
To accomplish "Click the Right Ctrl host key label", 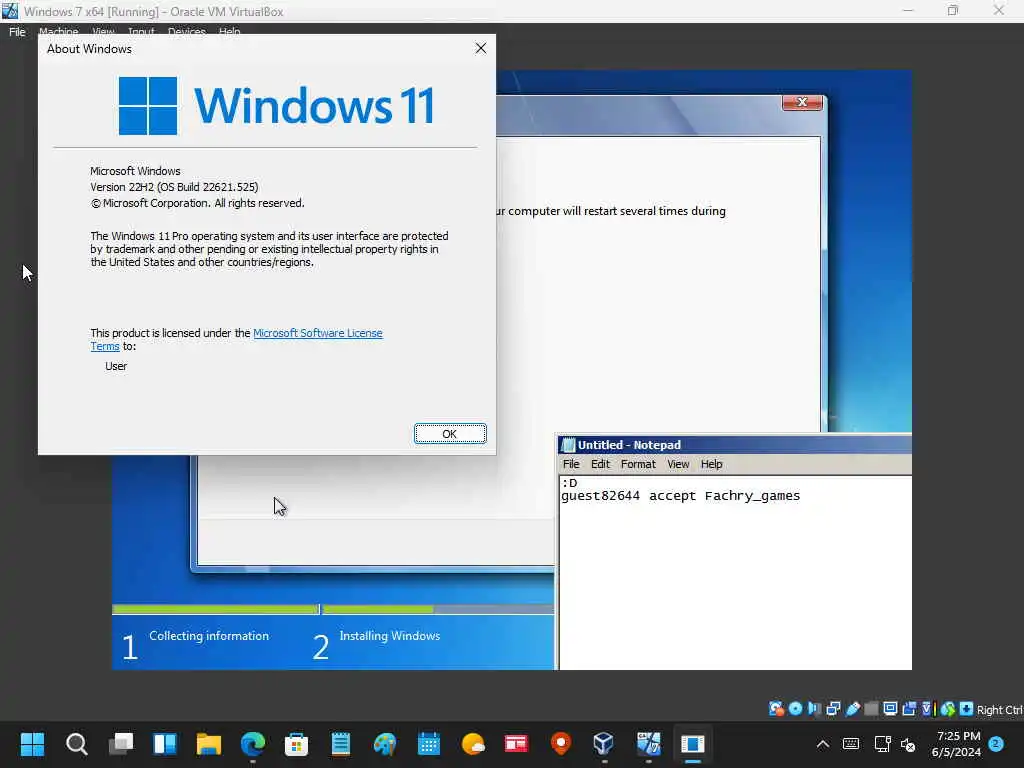I will (x=1000, y=710).
